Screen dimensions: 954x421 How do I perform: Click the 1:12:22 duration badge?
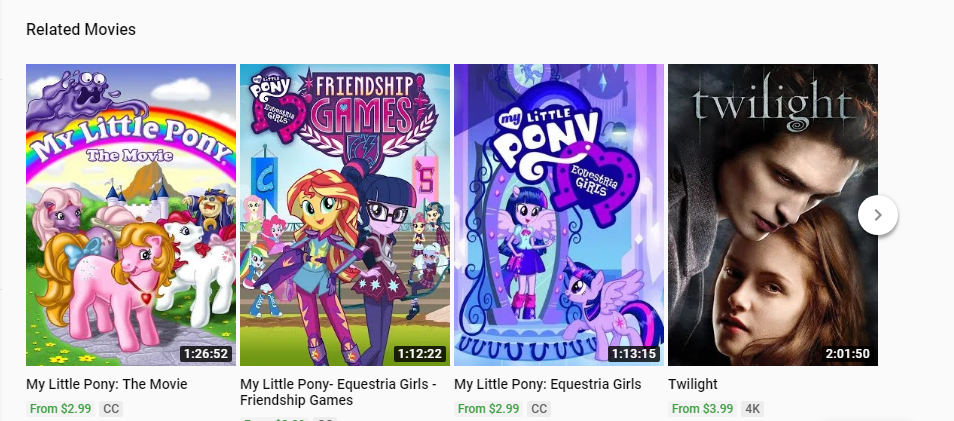tap(420, 353)
